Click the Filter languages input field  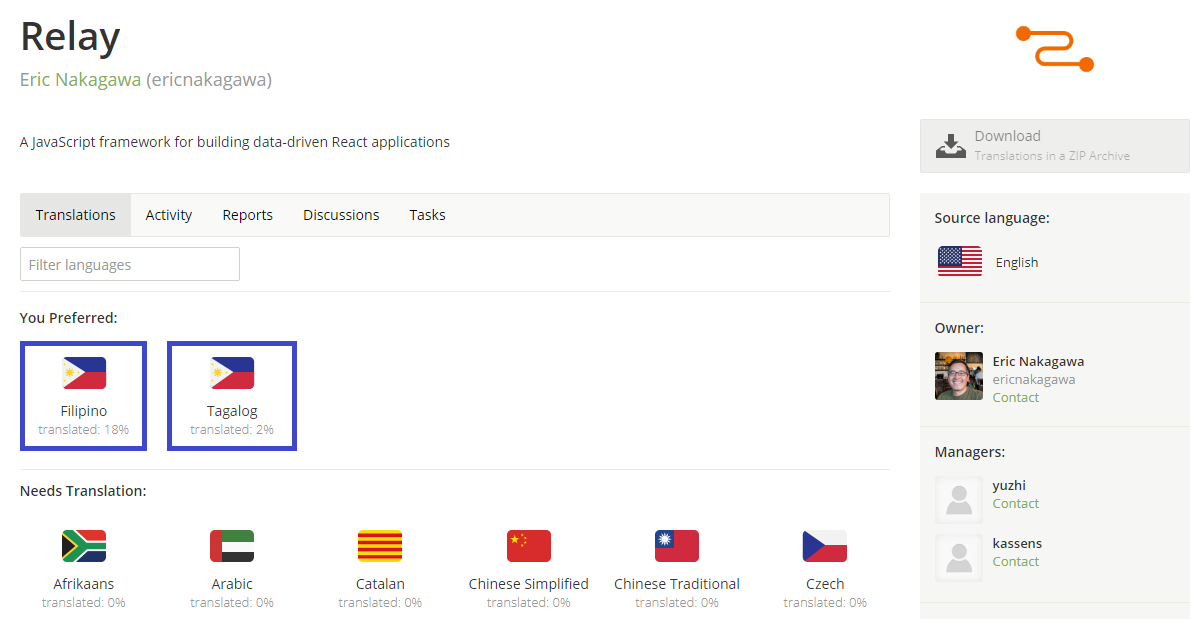130,264
